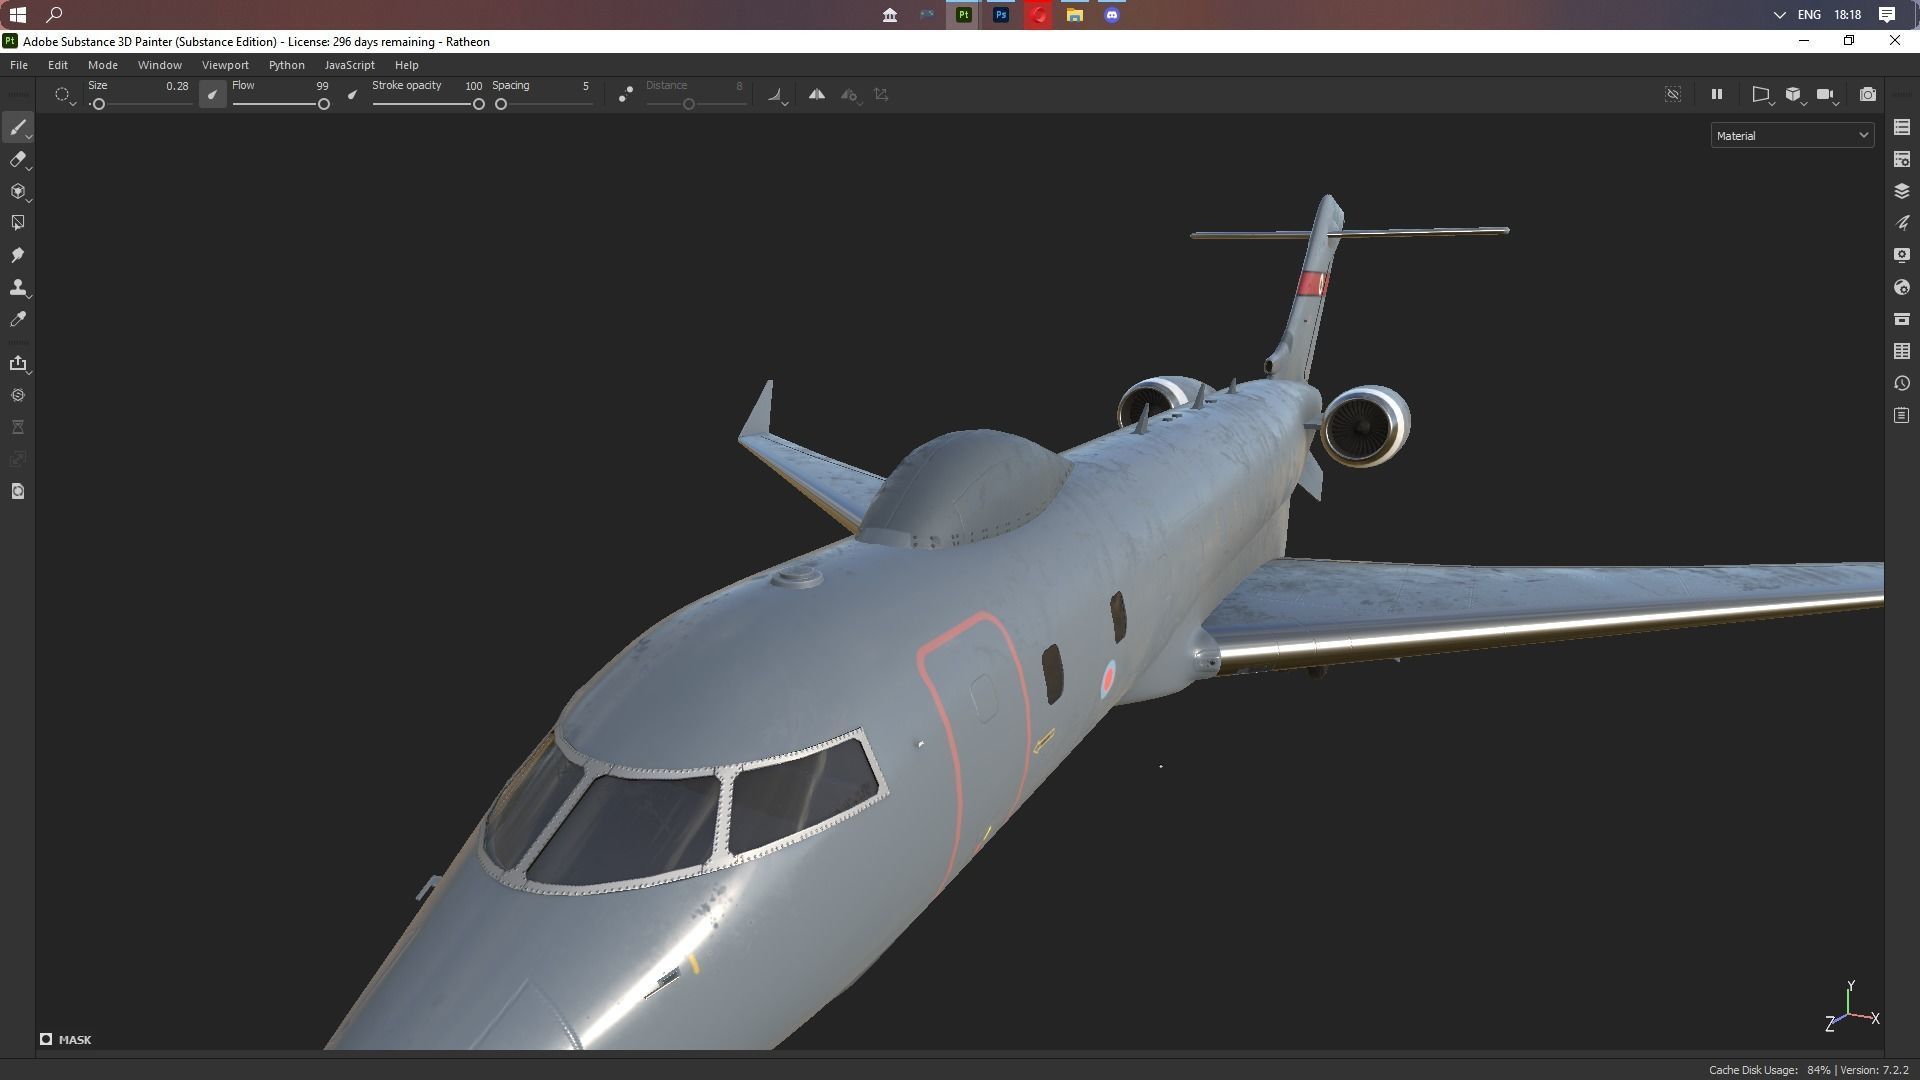
Task: Toggle lazy mouse
Action: point(625,94)
